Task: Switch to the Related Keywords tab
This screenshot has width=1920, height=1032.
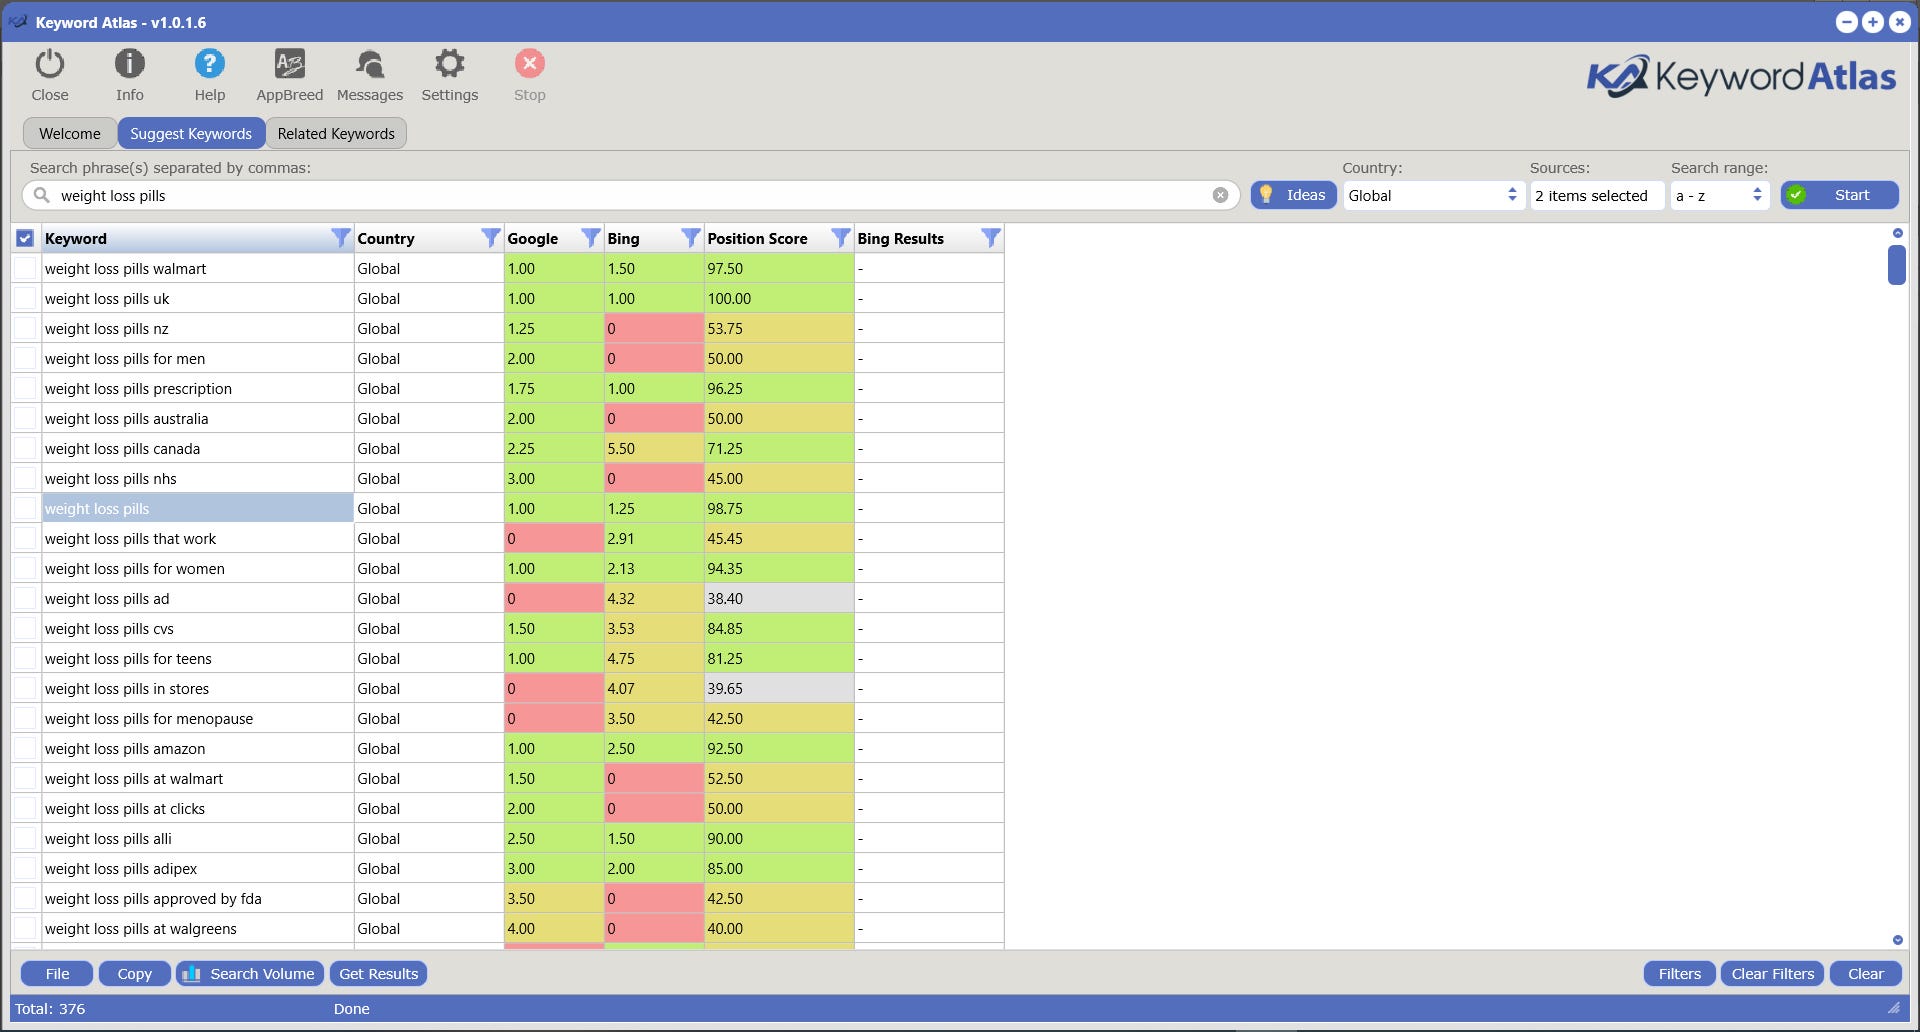Action: (336, 133)
